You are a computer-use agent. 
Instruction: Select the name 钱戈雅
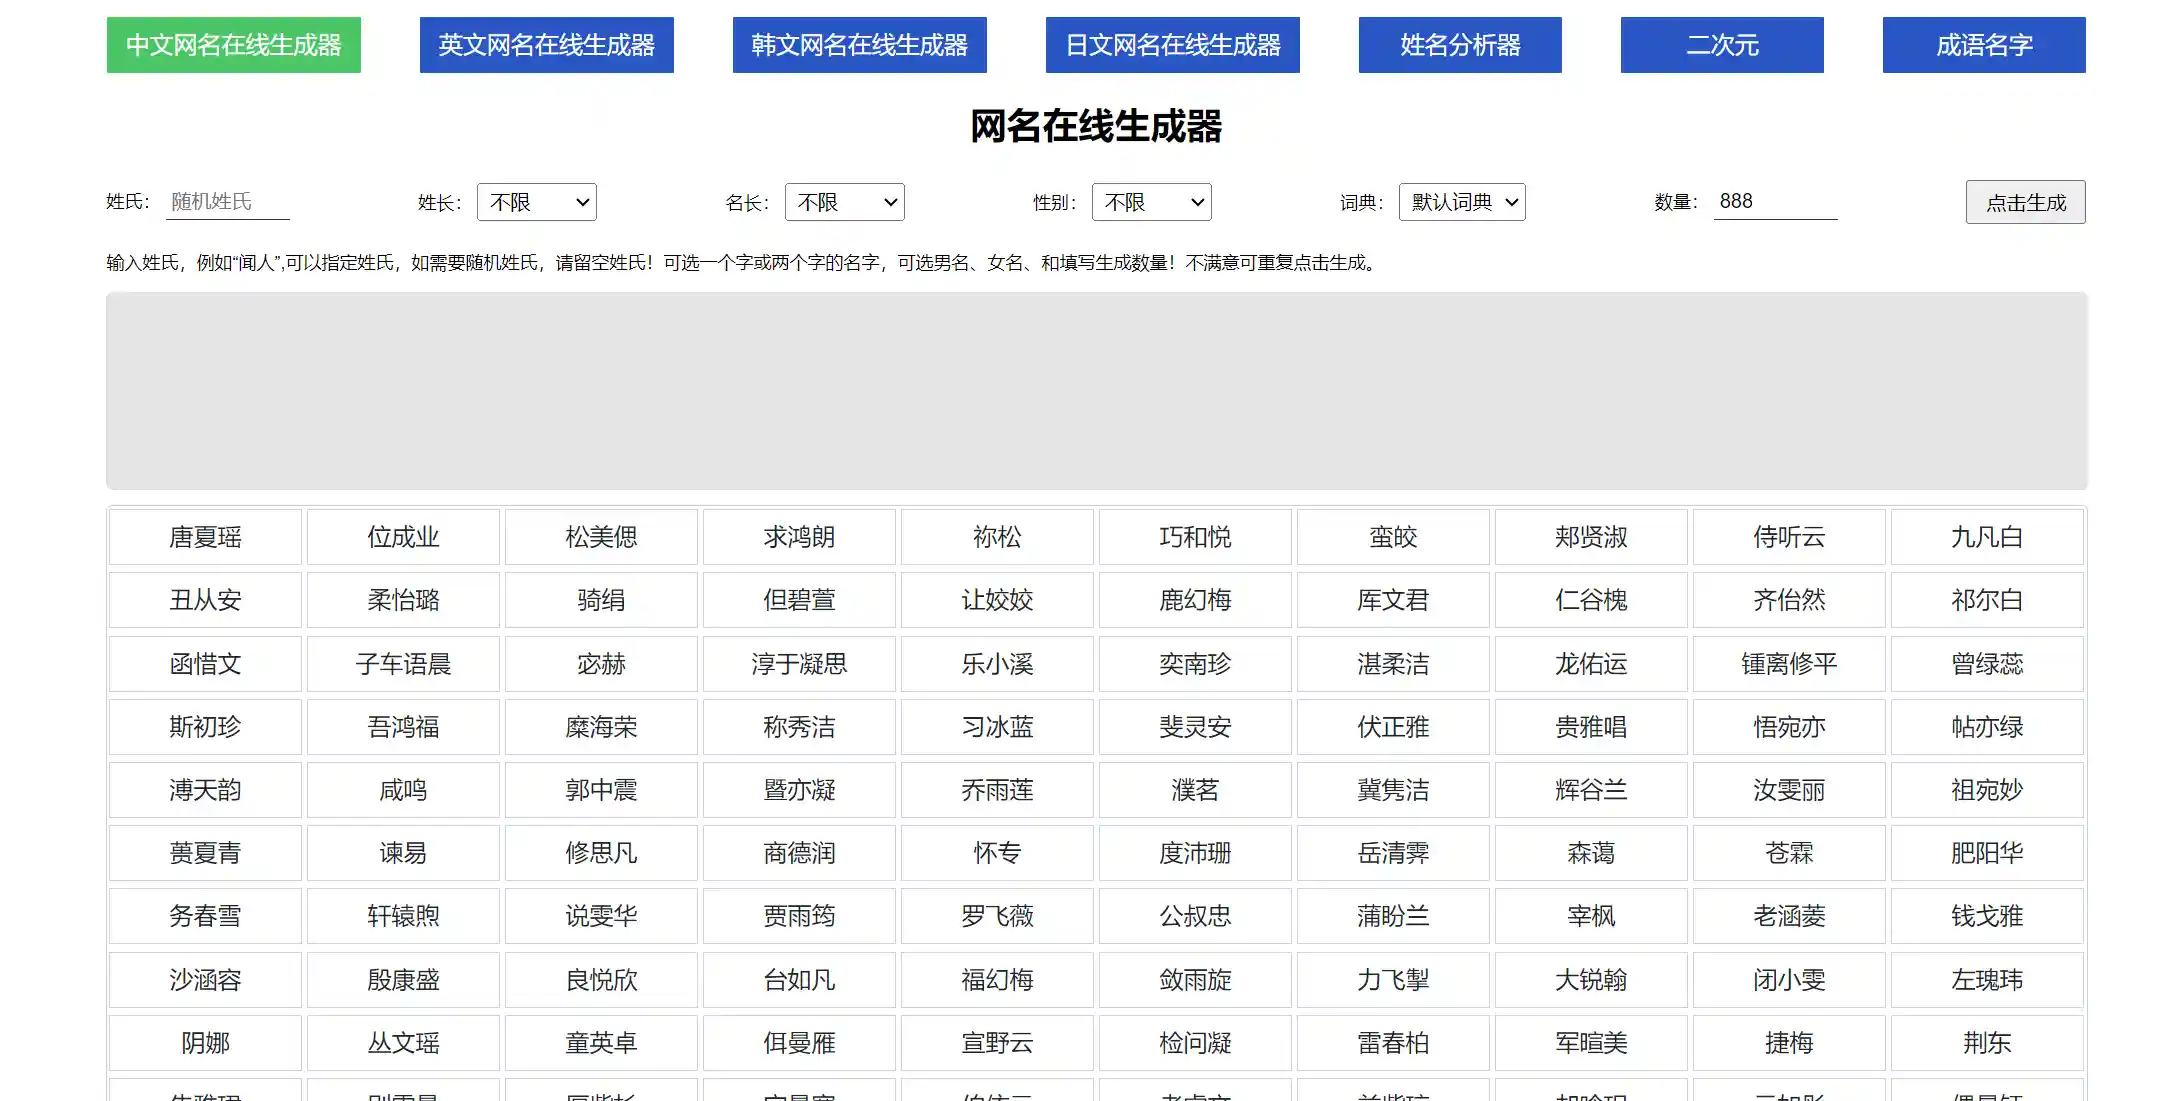pos(1986,916)
